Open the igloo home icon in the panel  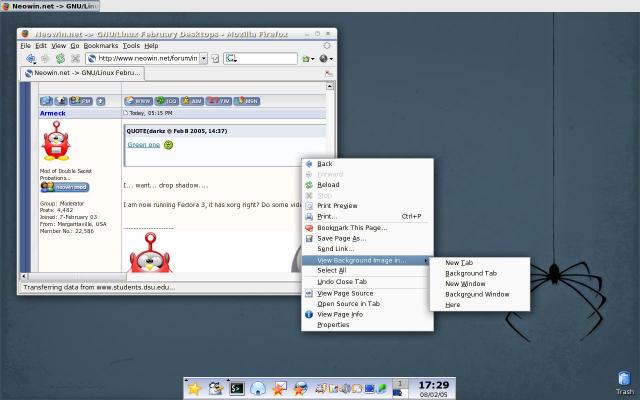click(258, 389)
